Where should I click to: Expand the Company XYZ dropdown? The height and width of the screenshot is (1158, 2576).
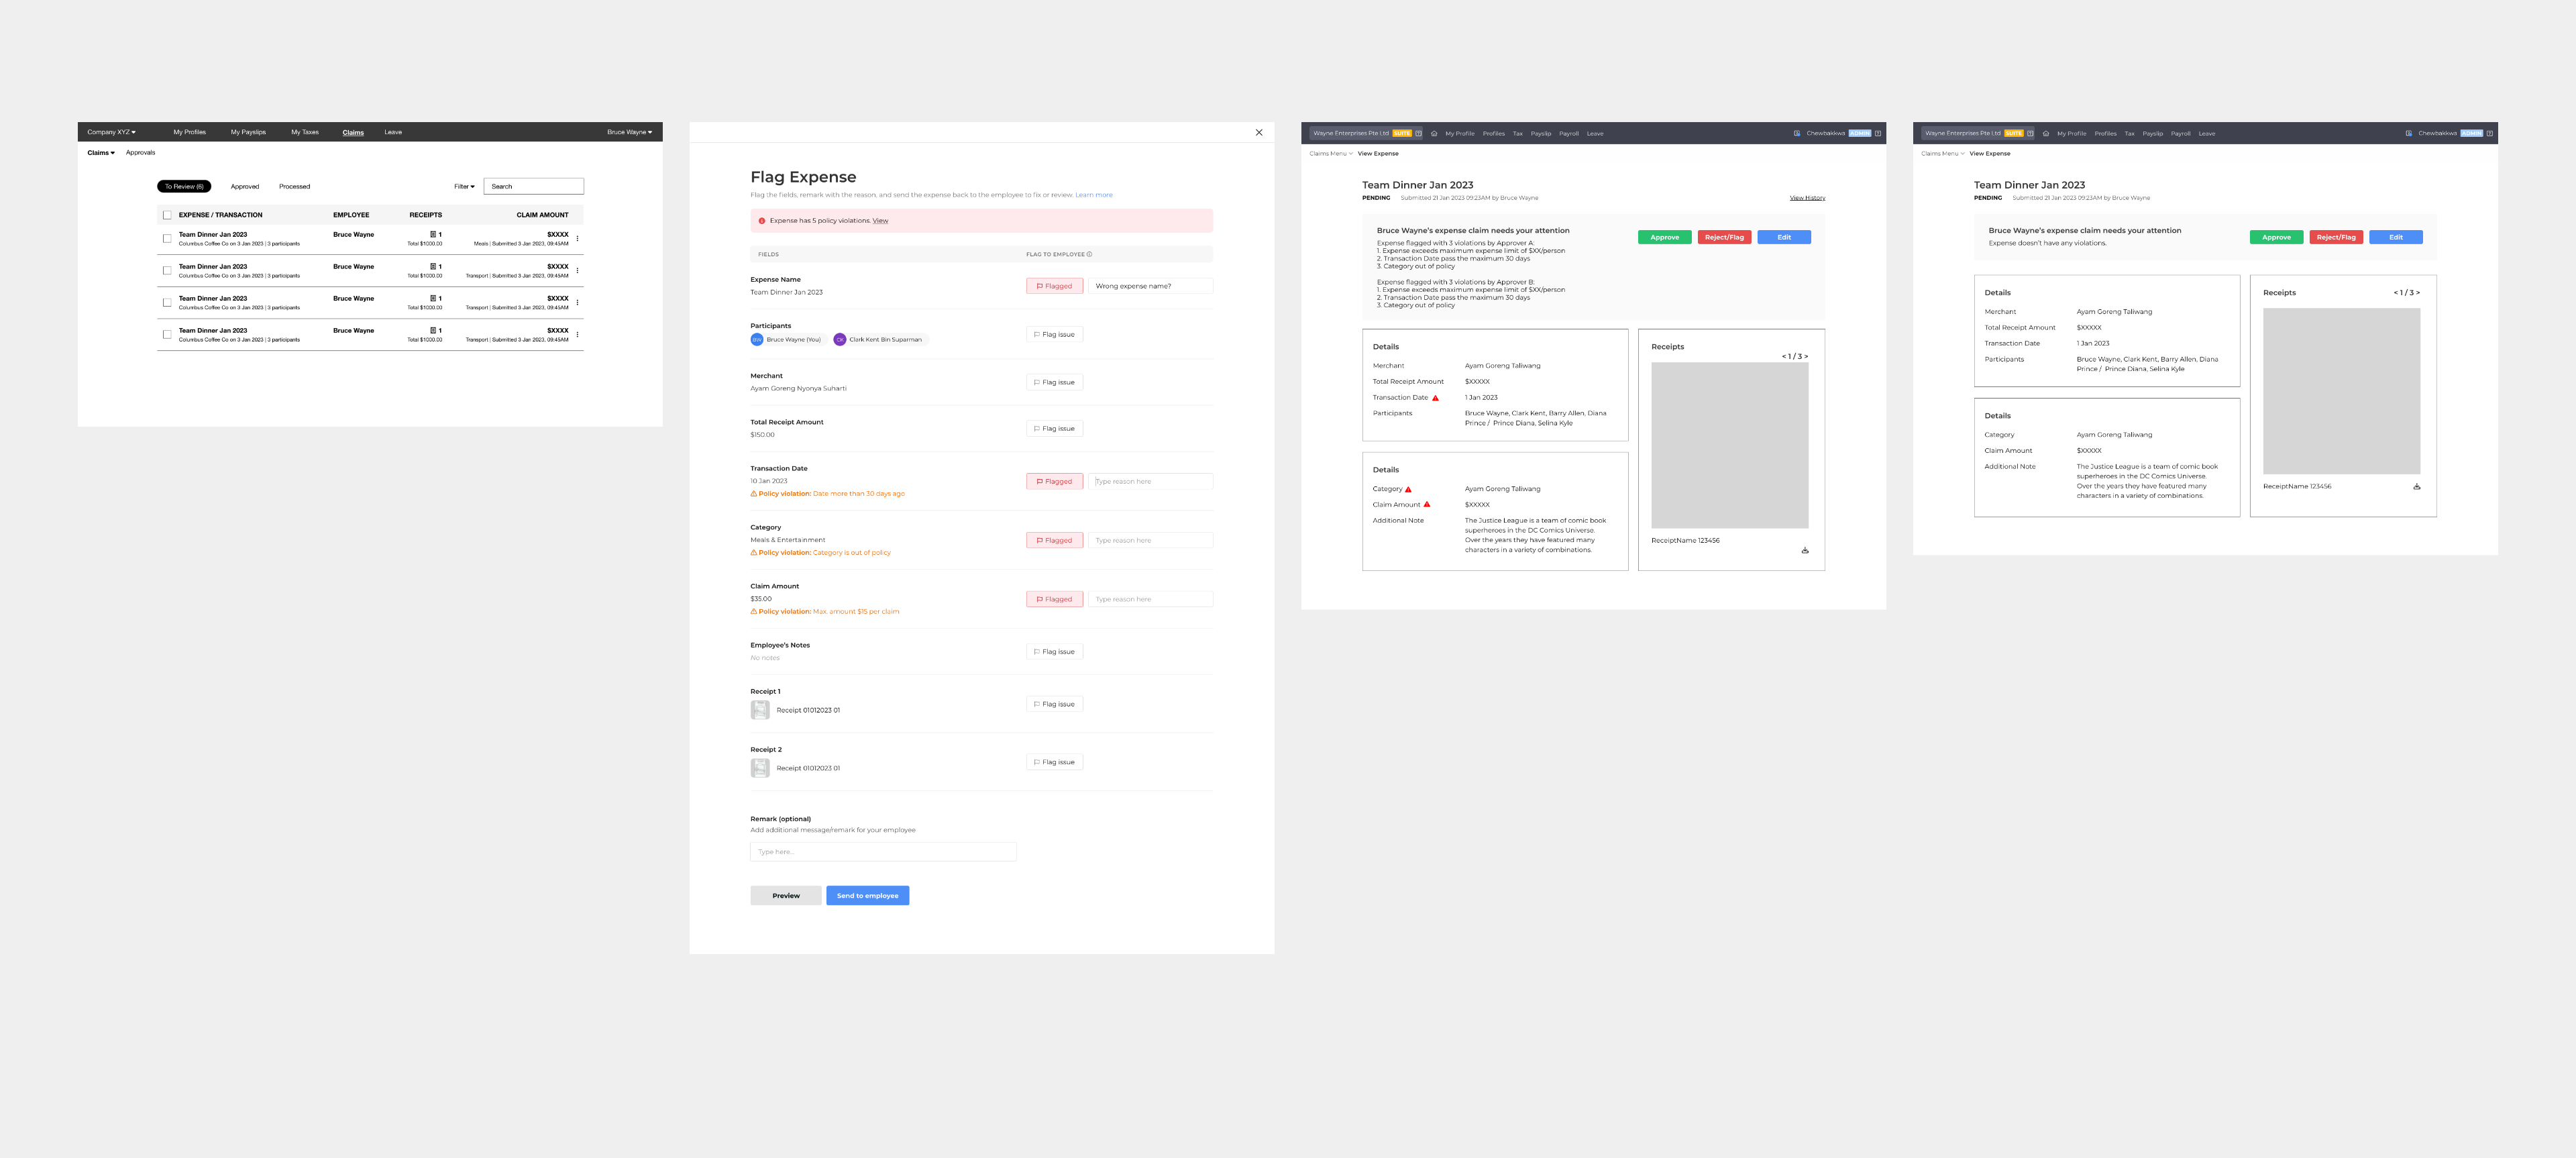[x=111, y=132]
